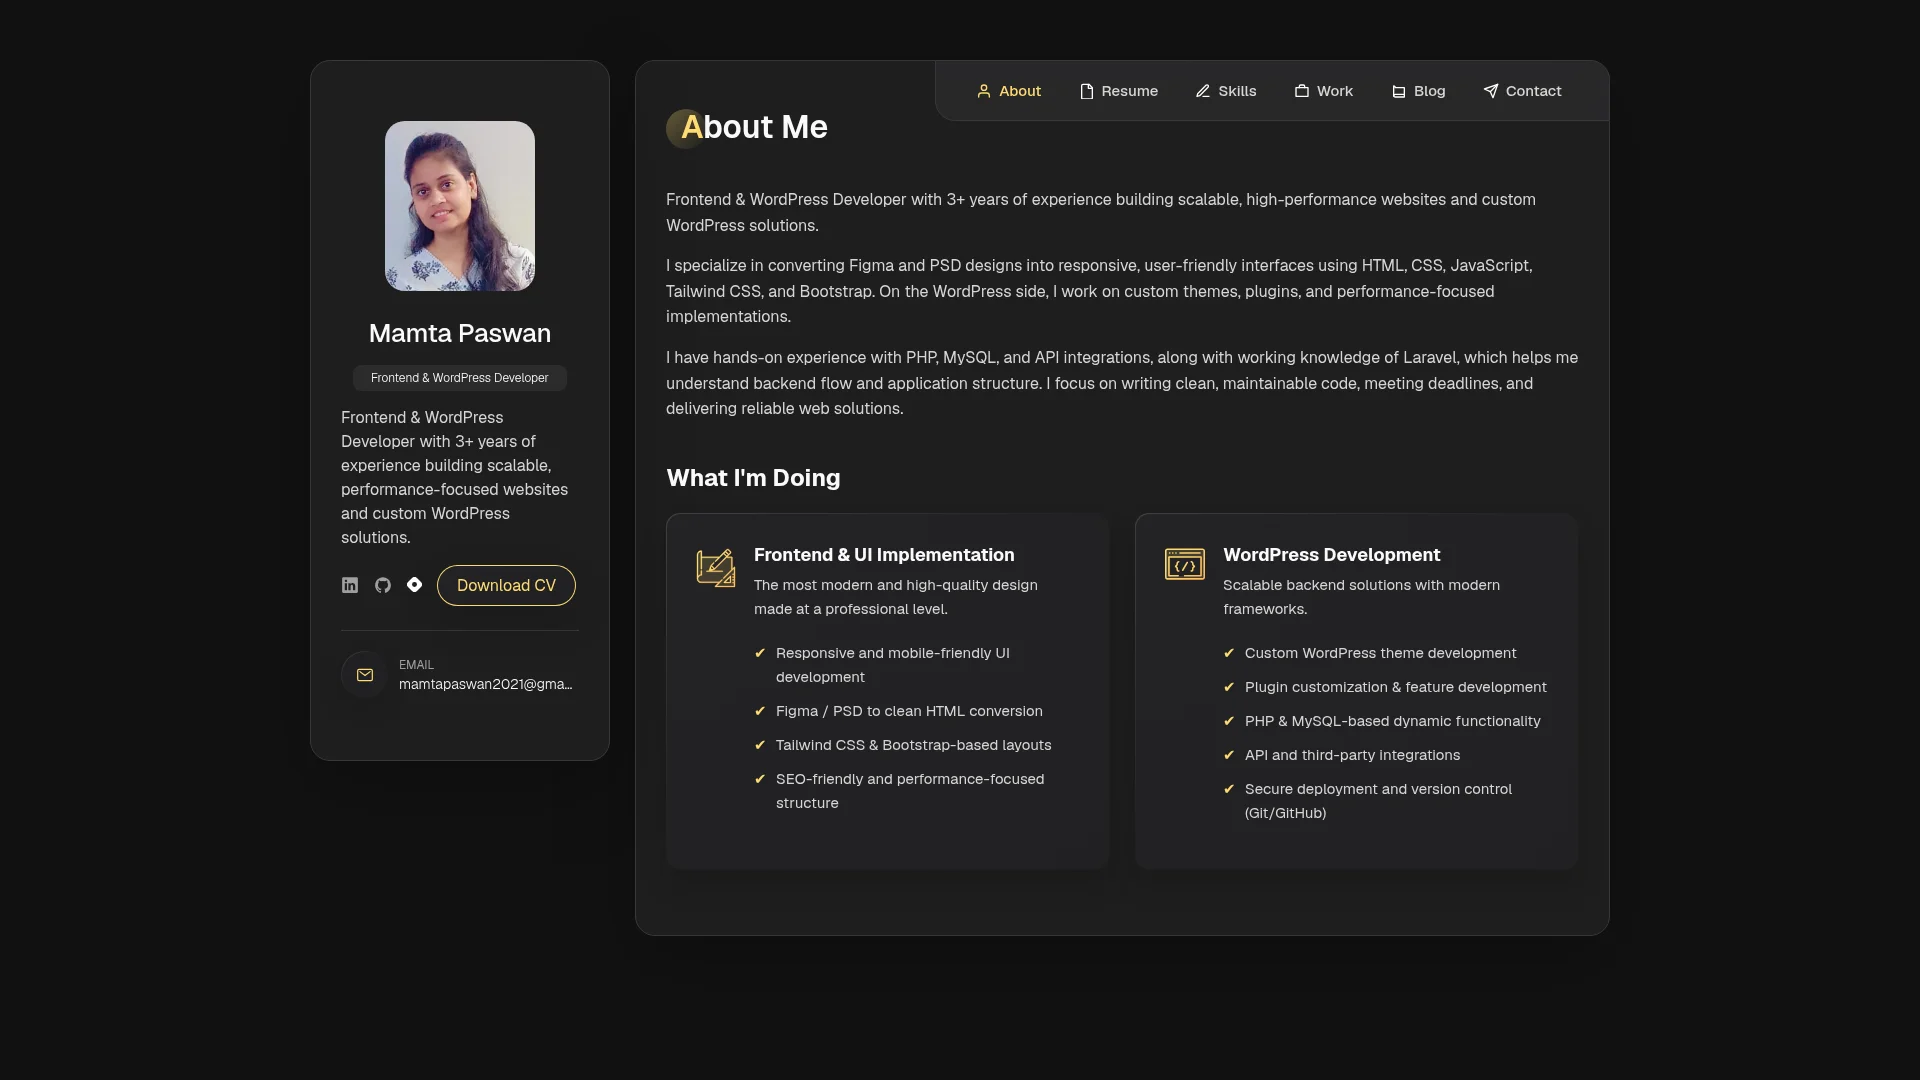The image size is (1920, 1080).
Task: Click the Download CV button
Action: 506,585
